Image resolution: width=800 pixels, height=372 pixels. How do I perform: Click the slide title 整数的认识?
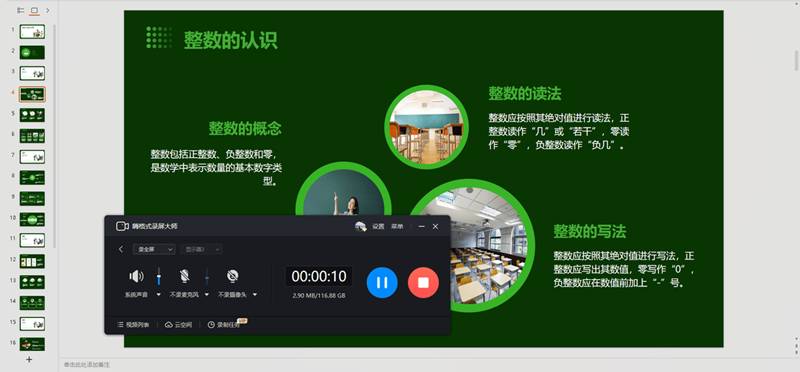[231, 40]
